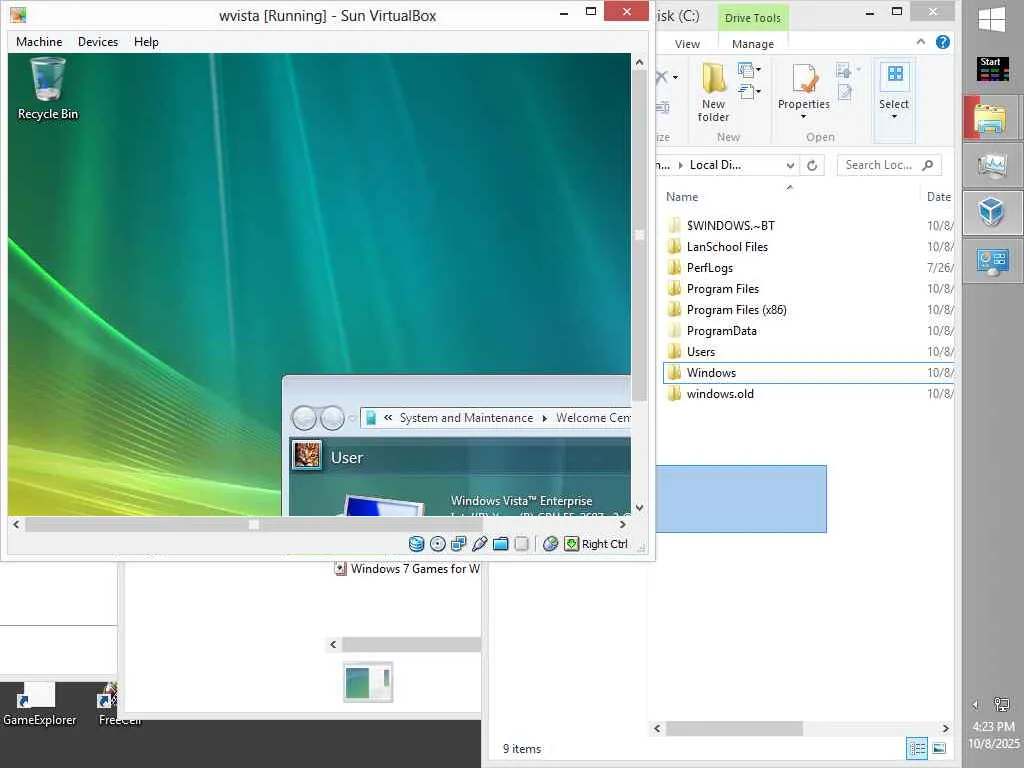This screenshot has height=768, width=1024.
Task: Select the $WINDOWS.~BT folder
Action: coord(730,226)
